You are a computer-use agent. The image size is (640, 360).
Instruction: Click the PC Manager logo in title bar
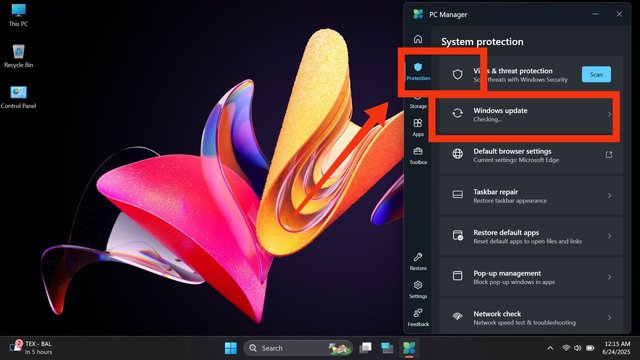coord(418,14)
